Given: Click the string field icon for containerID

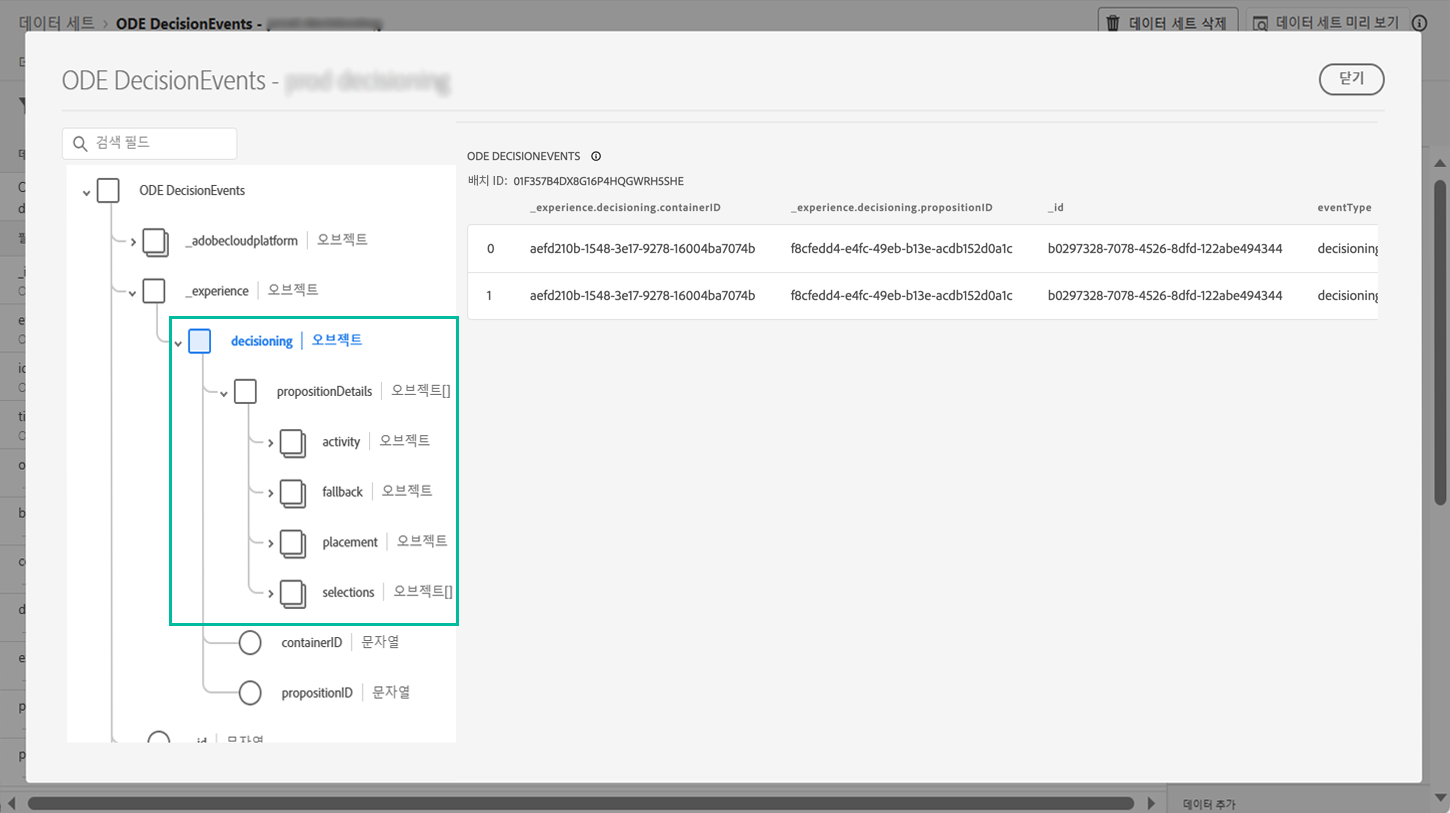Looking at the screenshot, I should tap(250, 643).
